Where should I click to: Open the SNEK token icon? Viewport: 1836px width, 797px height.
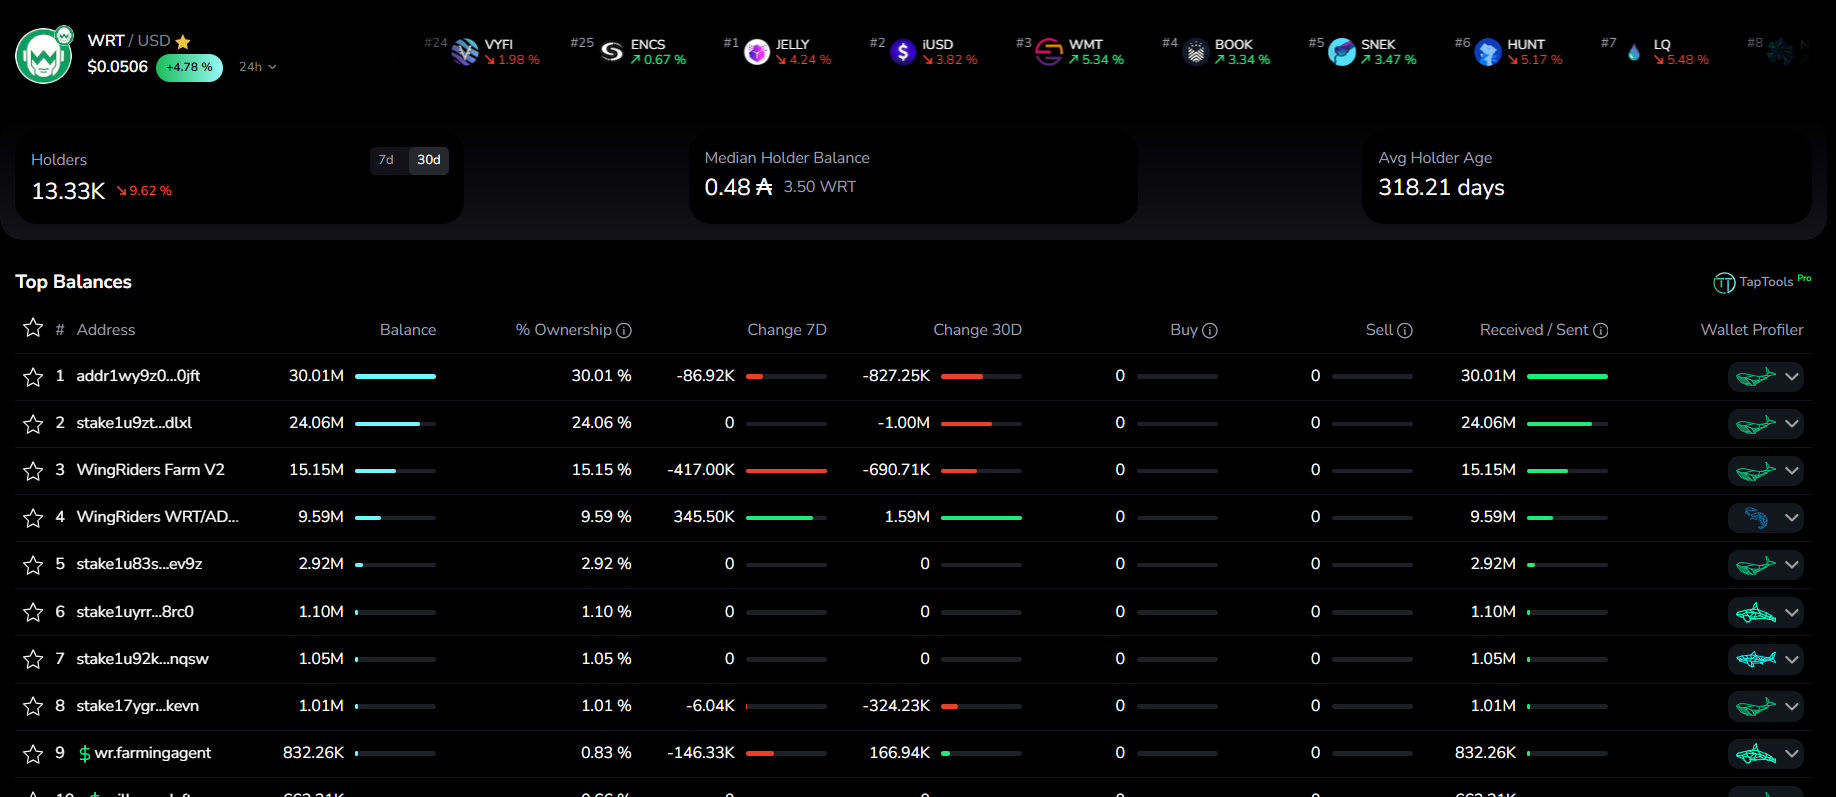(x=1342, y=52)
